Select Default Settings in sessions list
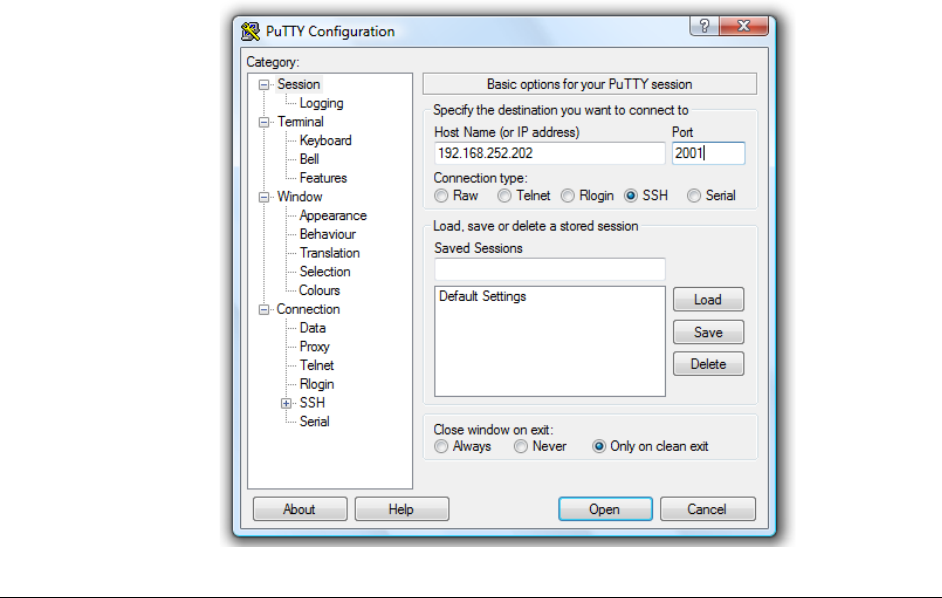942x598 pixels. (x=482, y=296)
